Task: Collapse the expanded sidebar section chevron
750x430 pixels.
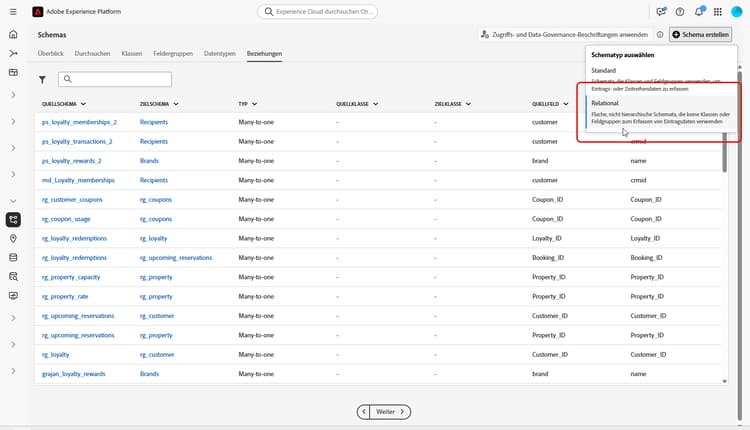Action: [13, 201]
